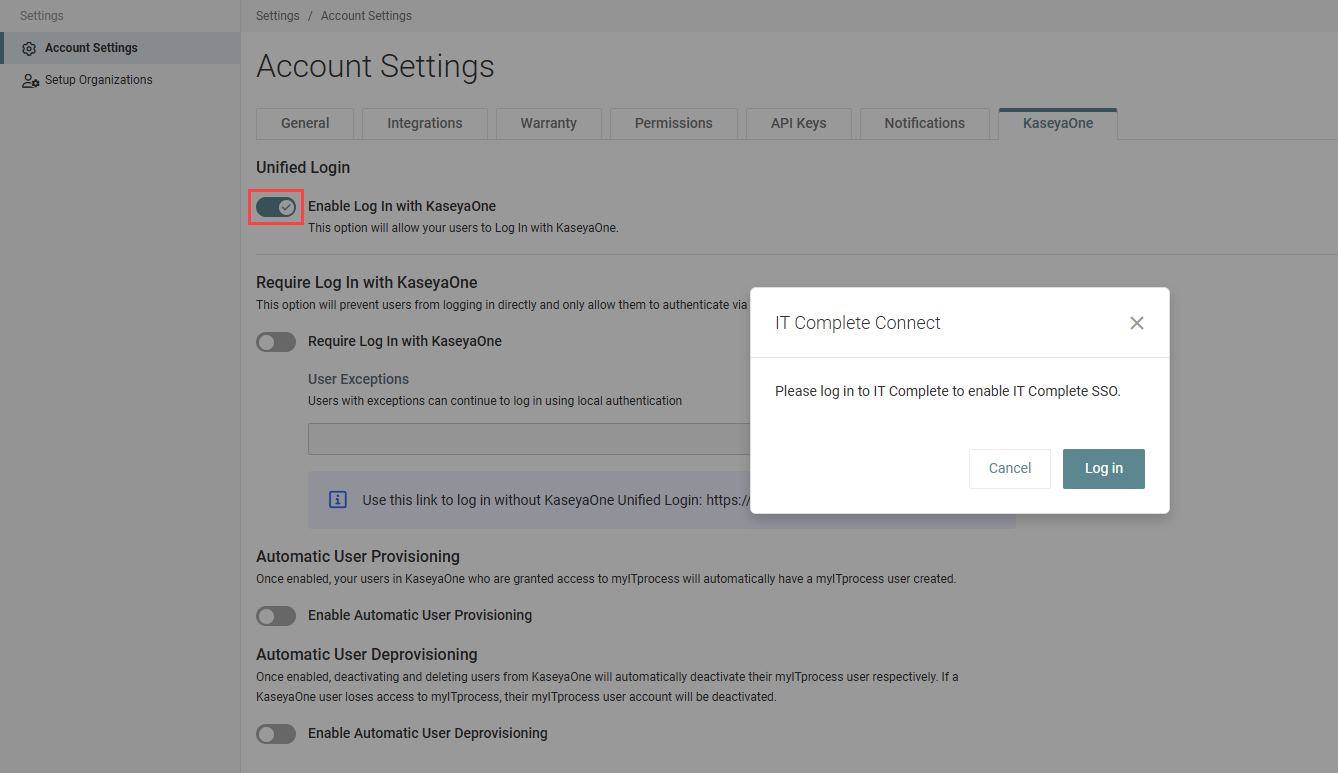Click Cancel in the dialog
Screen dimensions: 1338x773
(1009, 469)
